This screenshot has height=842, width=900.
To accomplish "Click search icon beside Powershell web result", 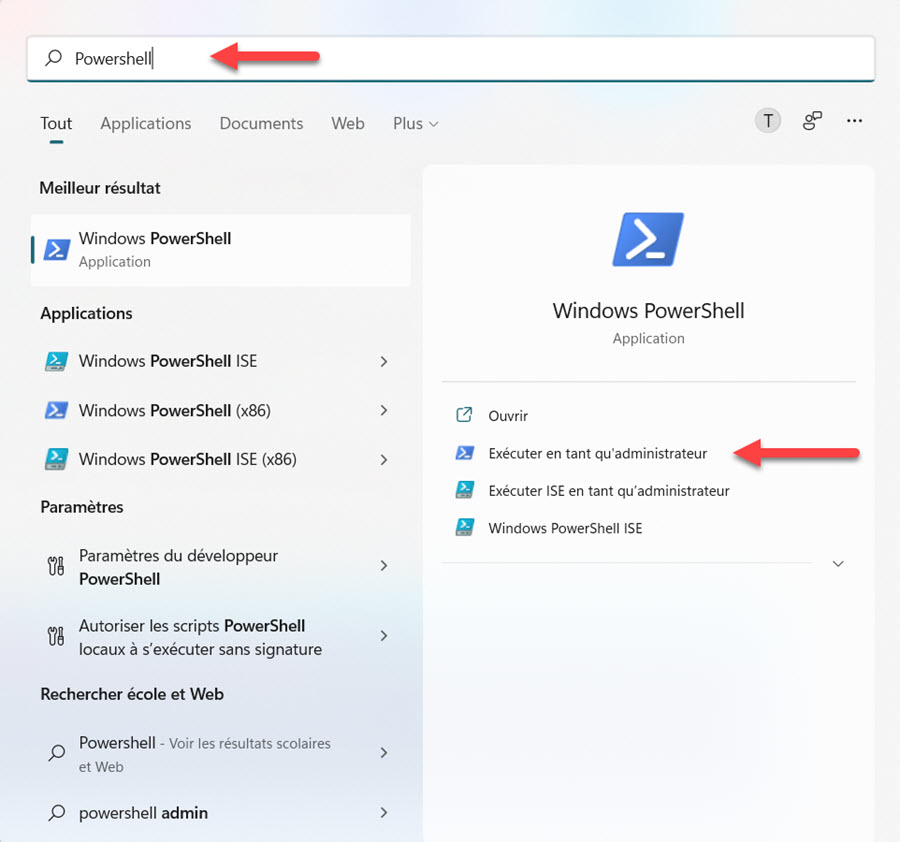I will [56, 752].
